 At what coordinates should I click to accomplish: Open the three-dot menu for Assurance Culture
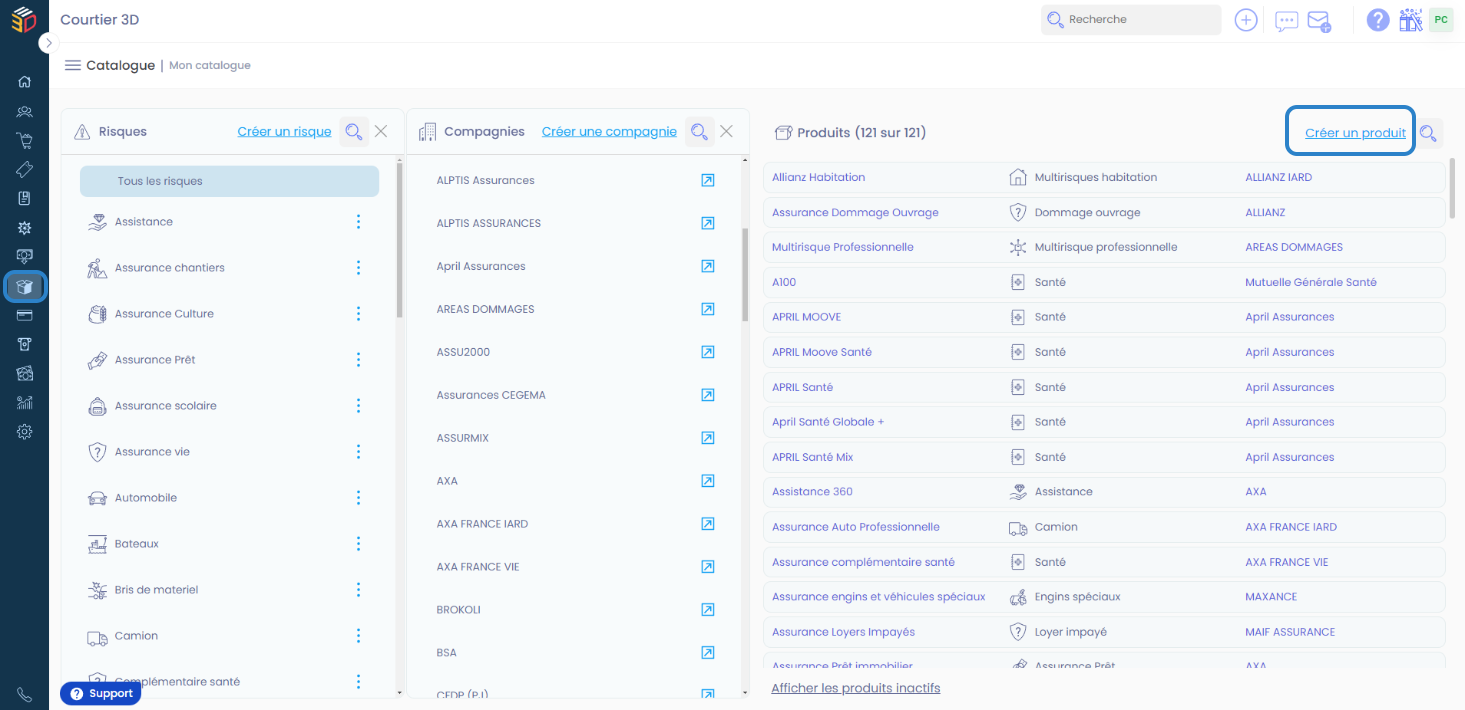(x=358, y=314)
